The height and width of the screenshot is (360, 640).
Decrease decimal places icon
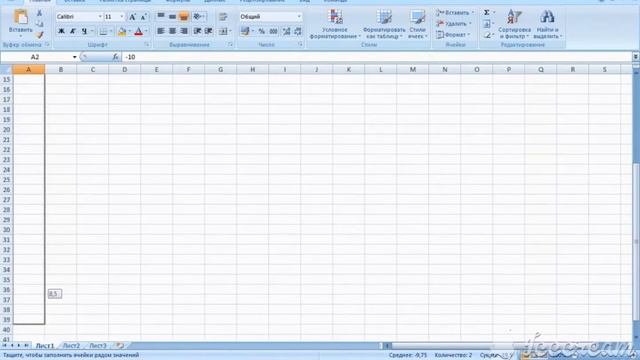tap(298, 31)
